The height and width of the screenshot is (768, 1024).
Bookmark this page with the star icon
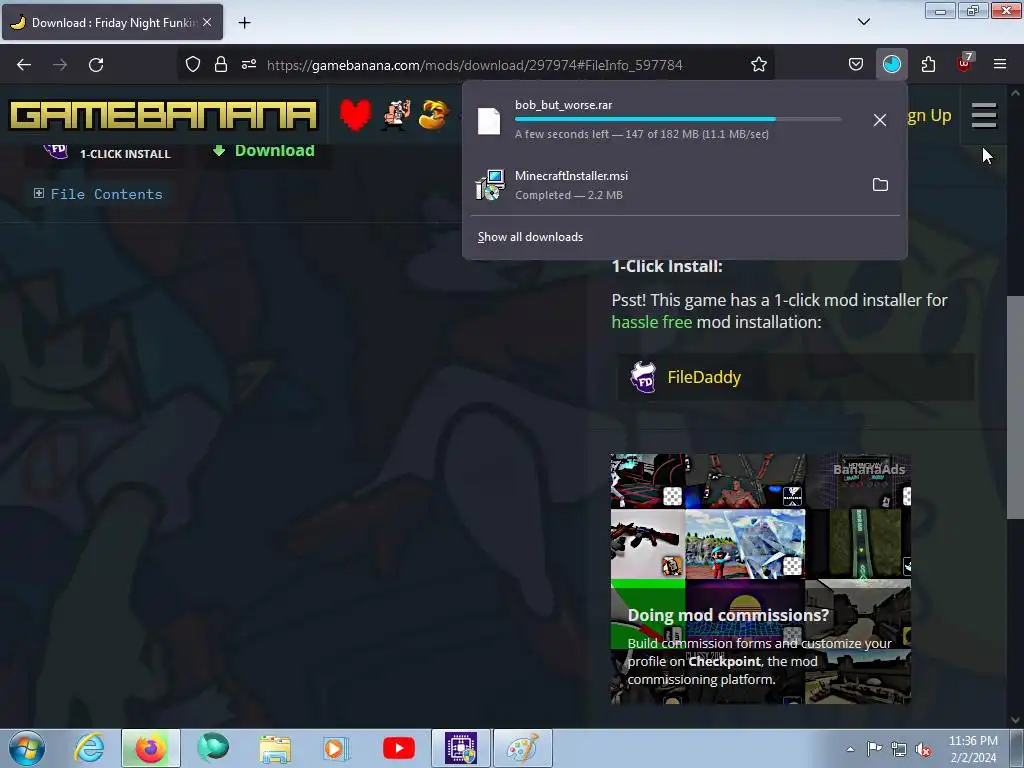pos(758,65)
